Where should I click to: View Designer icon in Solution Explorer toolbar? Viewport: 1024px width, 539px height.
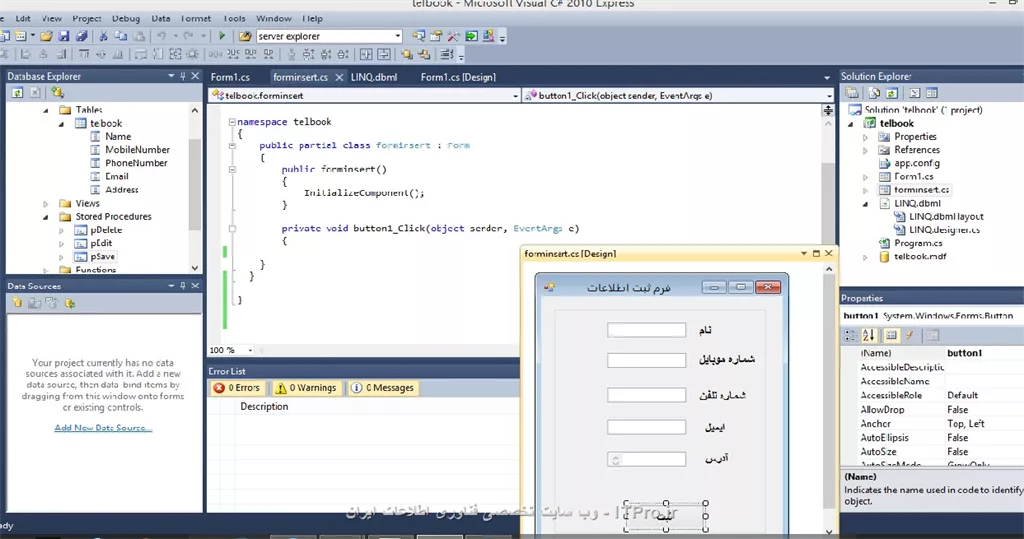932,93
